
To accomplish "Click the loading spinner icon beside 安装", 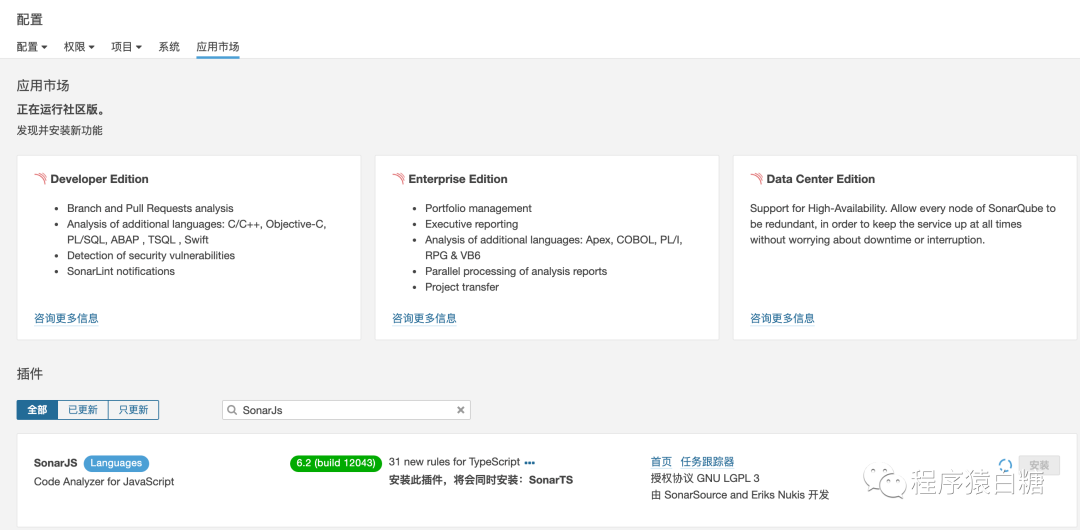I will click(x=1005, y=465).
